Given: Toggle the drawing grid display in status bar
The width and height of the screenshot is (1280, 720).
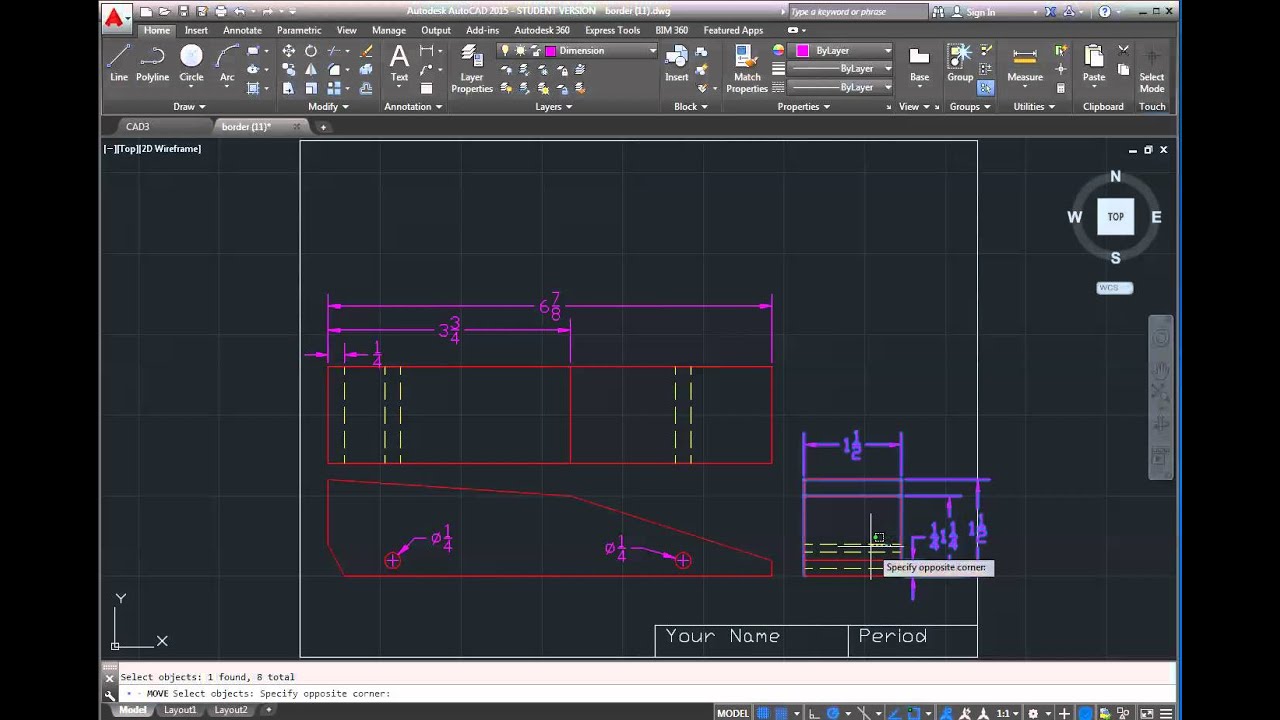Looking at the screenshot, I should [763, 713].
